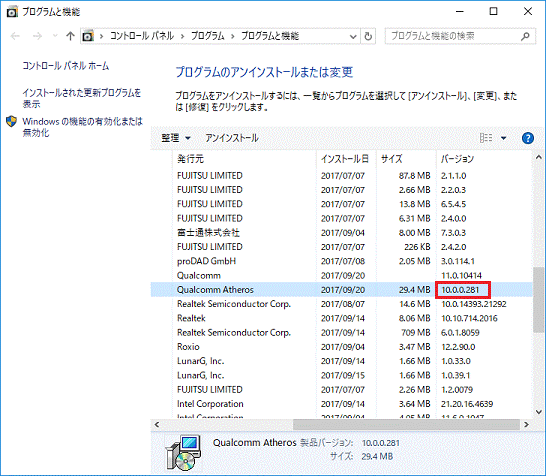Image resolution: width=546 pixels, height=476 pixels.
Task: Click version 6.0.1.8059 Realtek Semiconductor row
Action: [460, 333]
